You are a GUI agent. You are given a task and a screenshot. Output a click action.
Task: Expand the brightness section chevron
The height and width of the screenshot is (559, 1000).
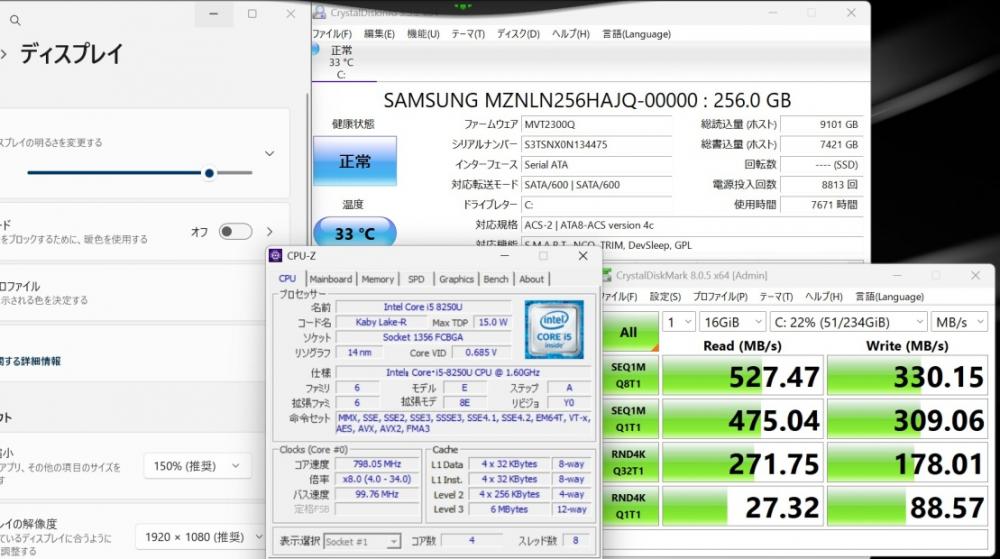[x=270, y=154]
